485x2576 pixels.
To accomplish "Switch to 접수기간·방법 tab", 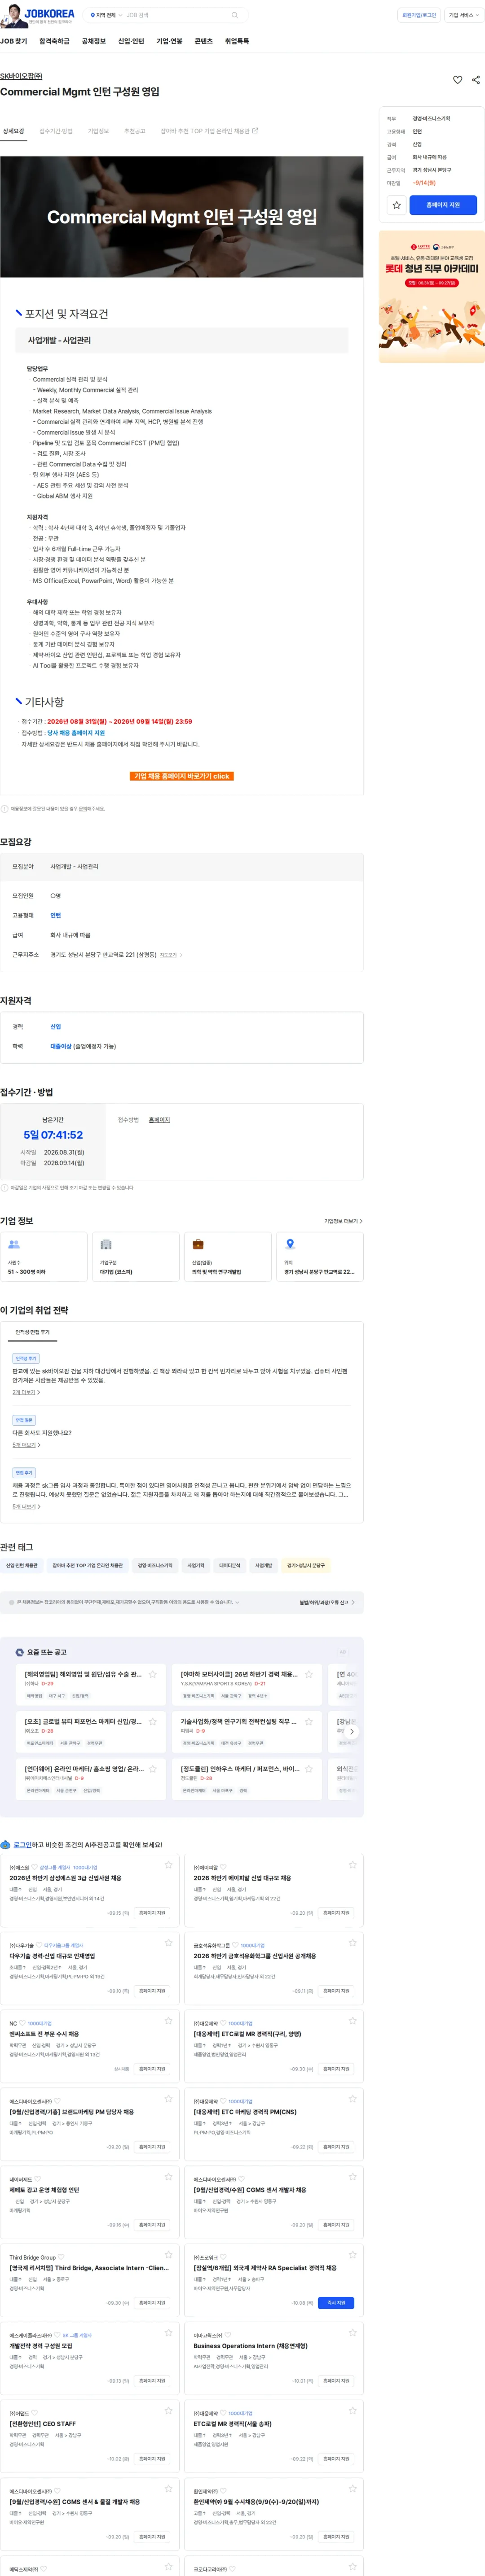I will (x=56, y=131).
